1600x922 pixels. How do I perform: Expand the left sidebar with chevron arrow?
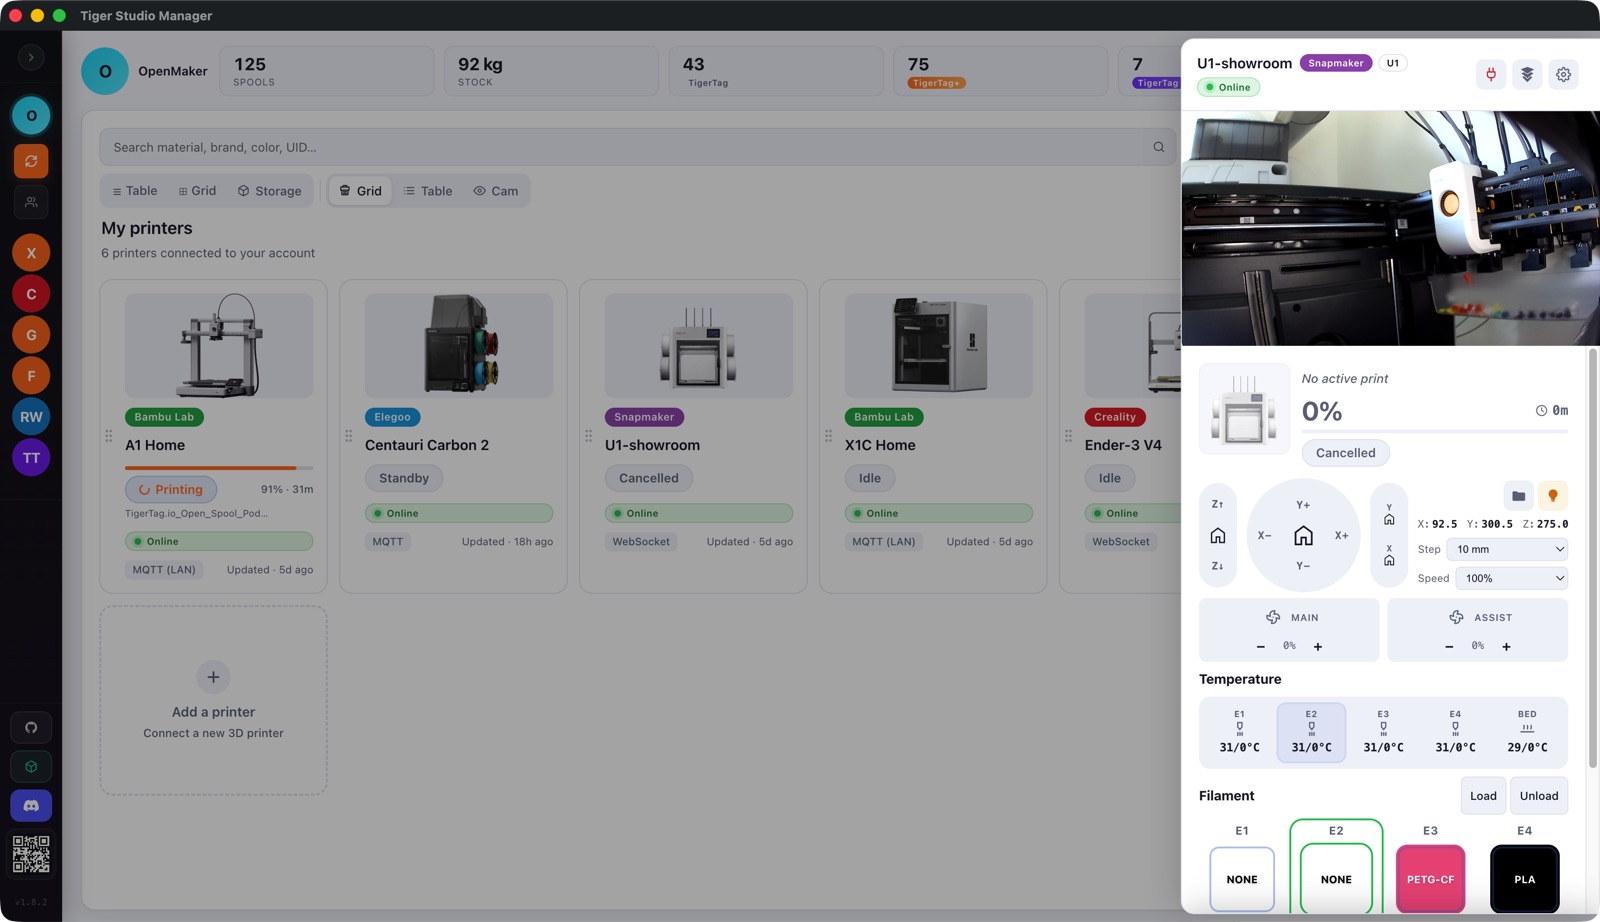tap(31, 58)
